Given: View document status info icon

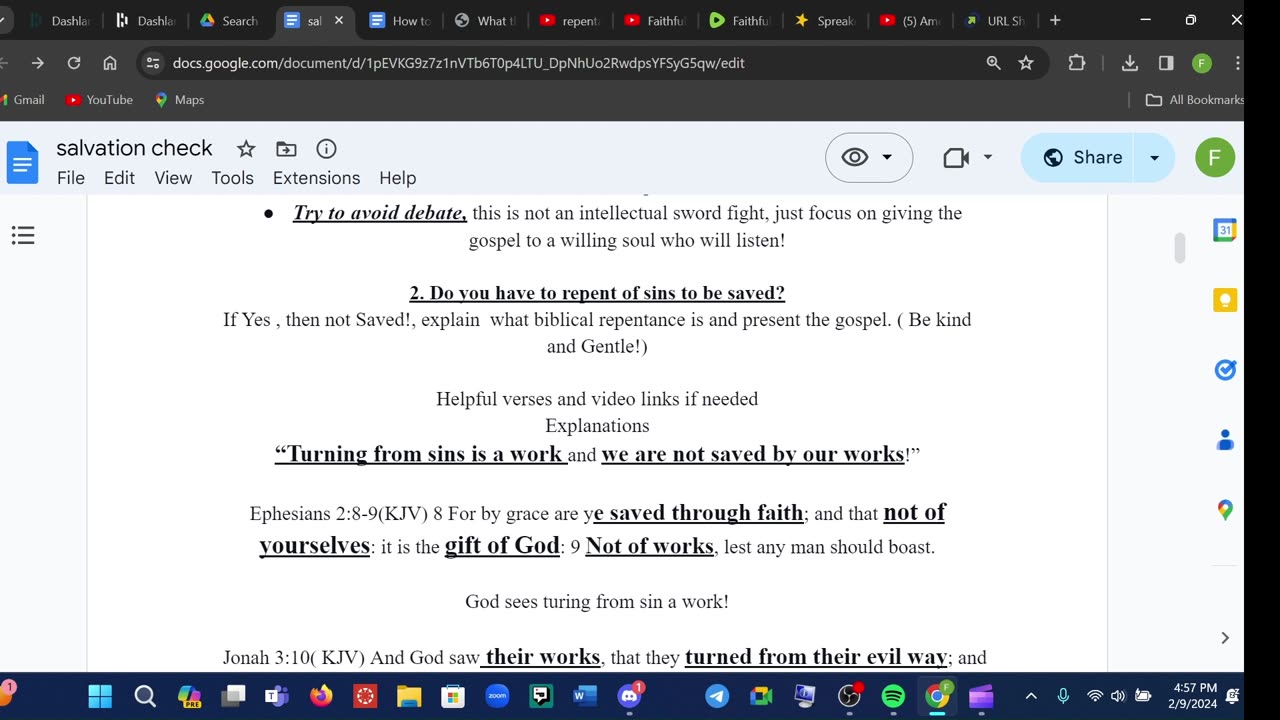Looking at the screenshot, I should click(326, 149).
